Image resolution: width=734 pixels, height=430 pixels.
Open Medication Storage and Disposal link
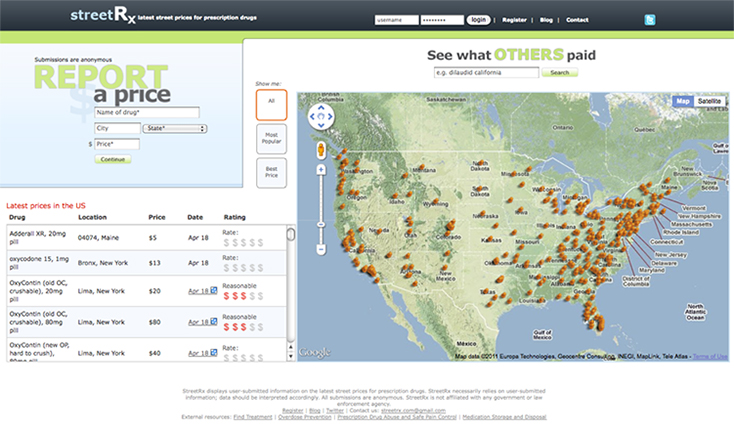504,417
